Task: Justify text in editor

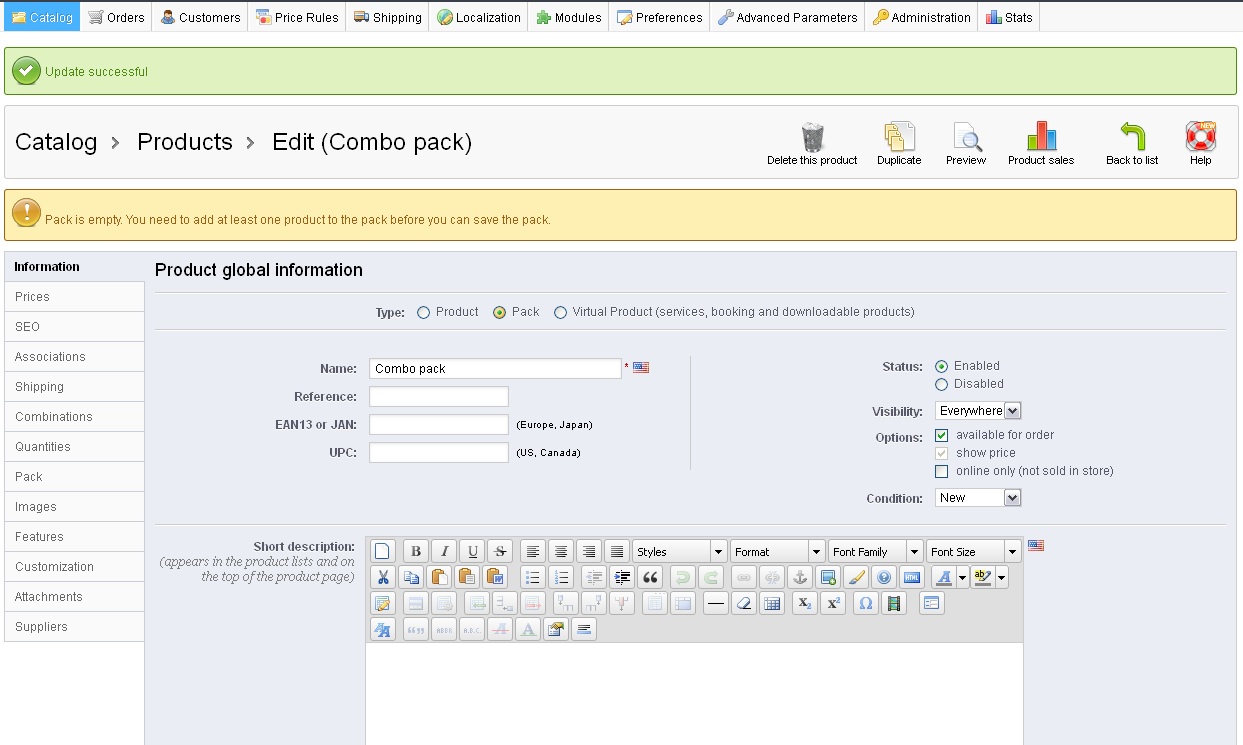Action: [x=617, y=551]
